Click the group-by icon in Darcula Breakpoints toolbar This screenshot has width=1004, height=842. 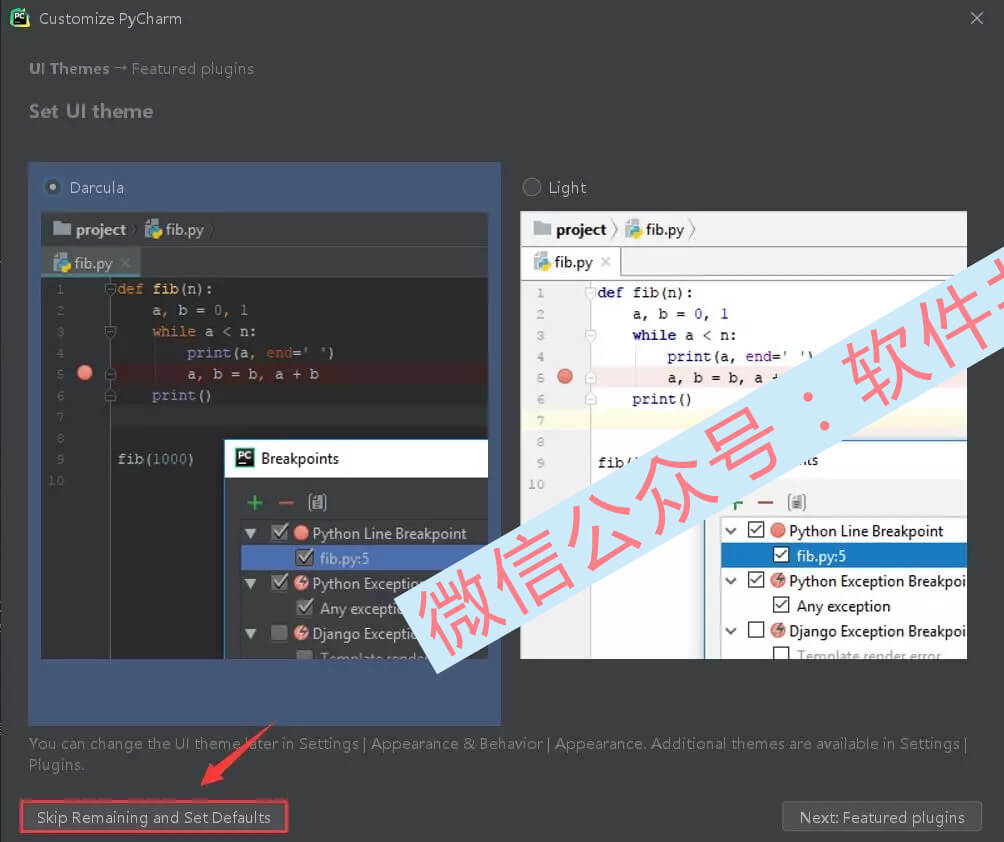point(318,503)
